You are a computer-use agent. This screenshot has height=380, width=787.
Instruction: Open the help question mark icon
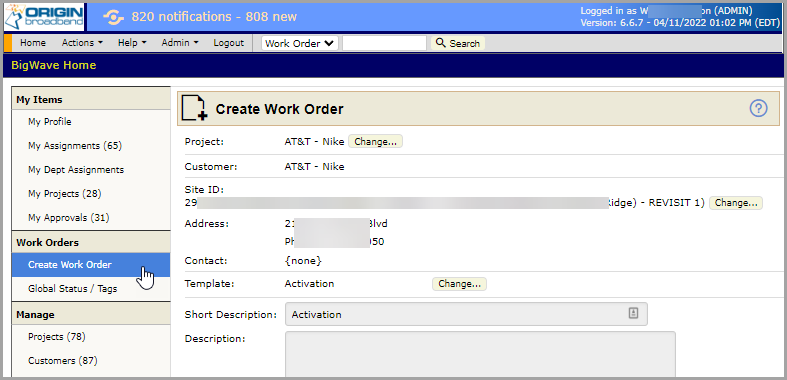pyautogui.click(x=758, y=108)
